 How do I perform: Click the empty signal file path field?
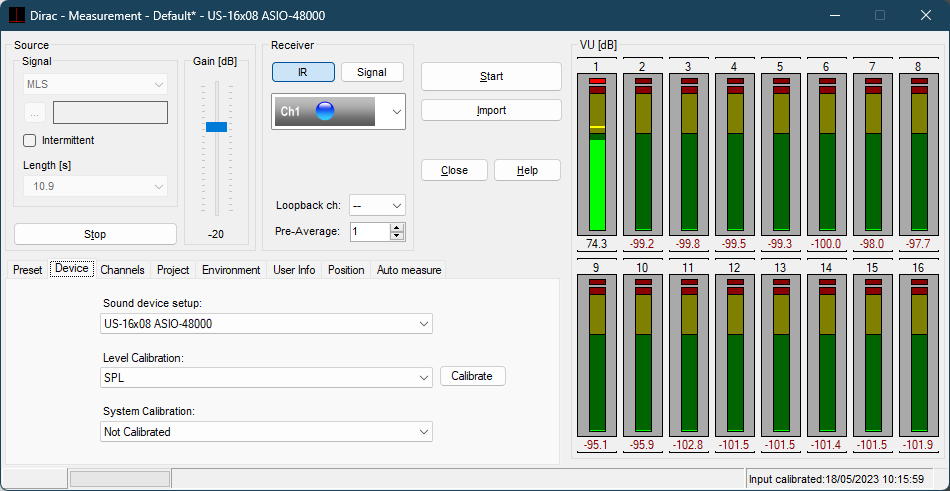coord(110,113)
